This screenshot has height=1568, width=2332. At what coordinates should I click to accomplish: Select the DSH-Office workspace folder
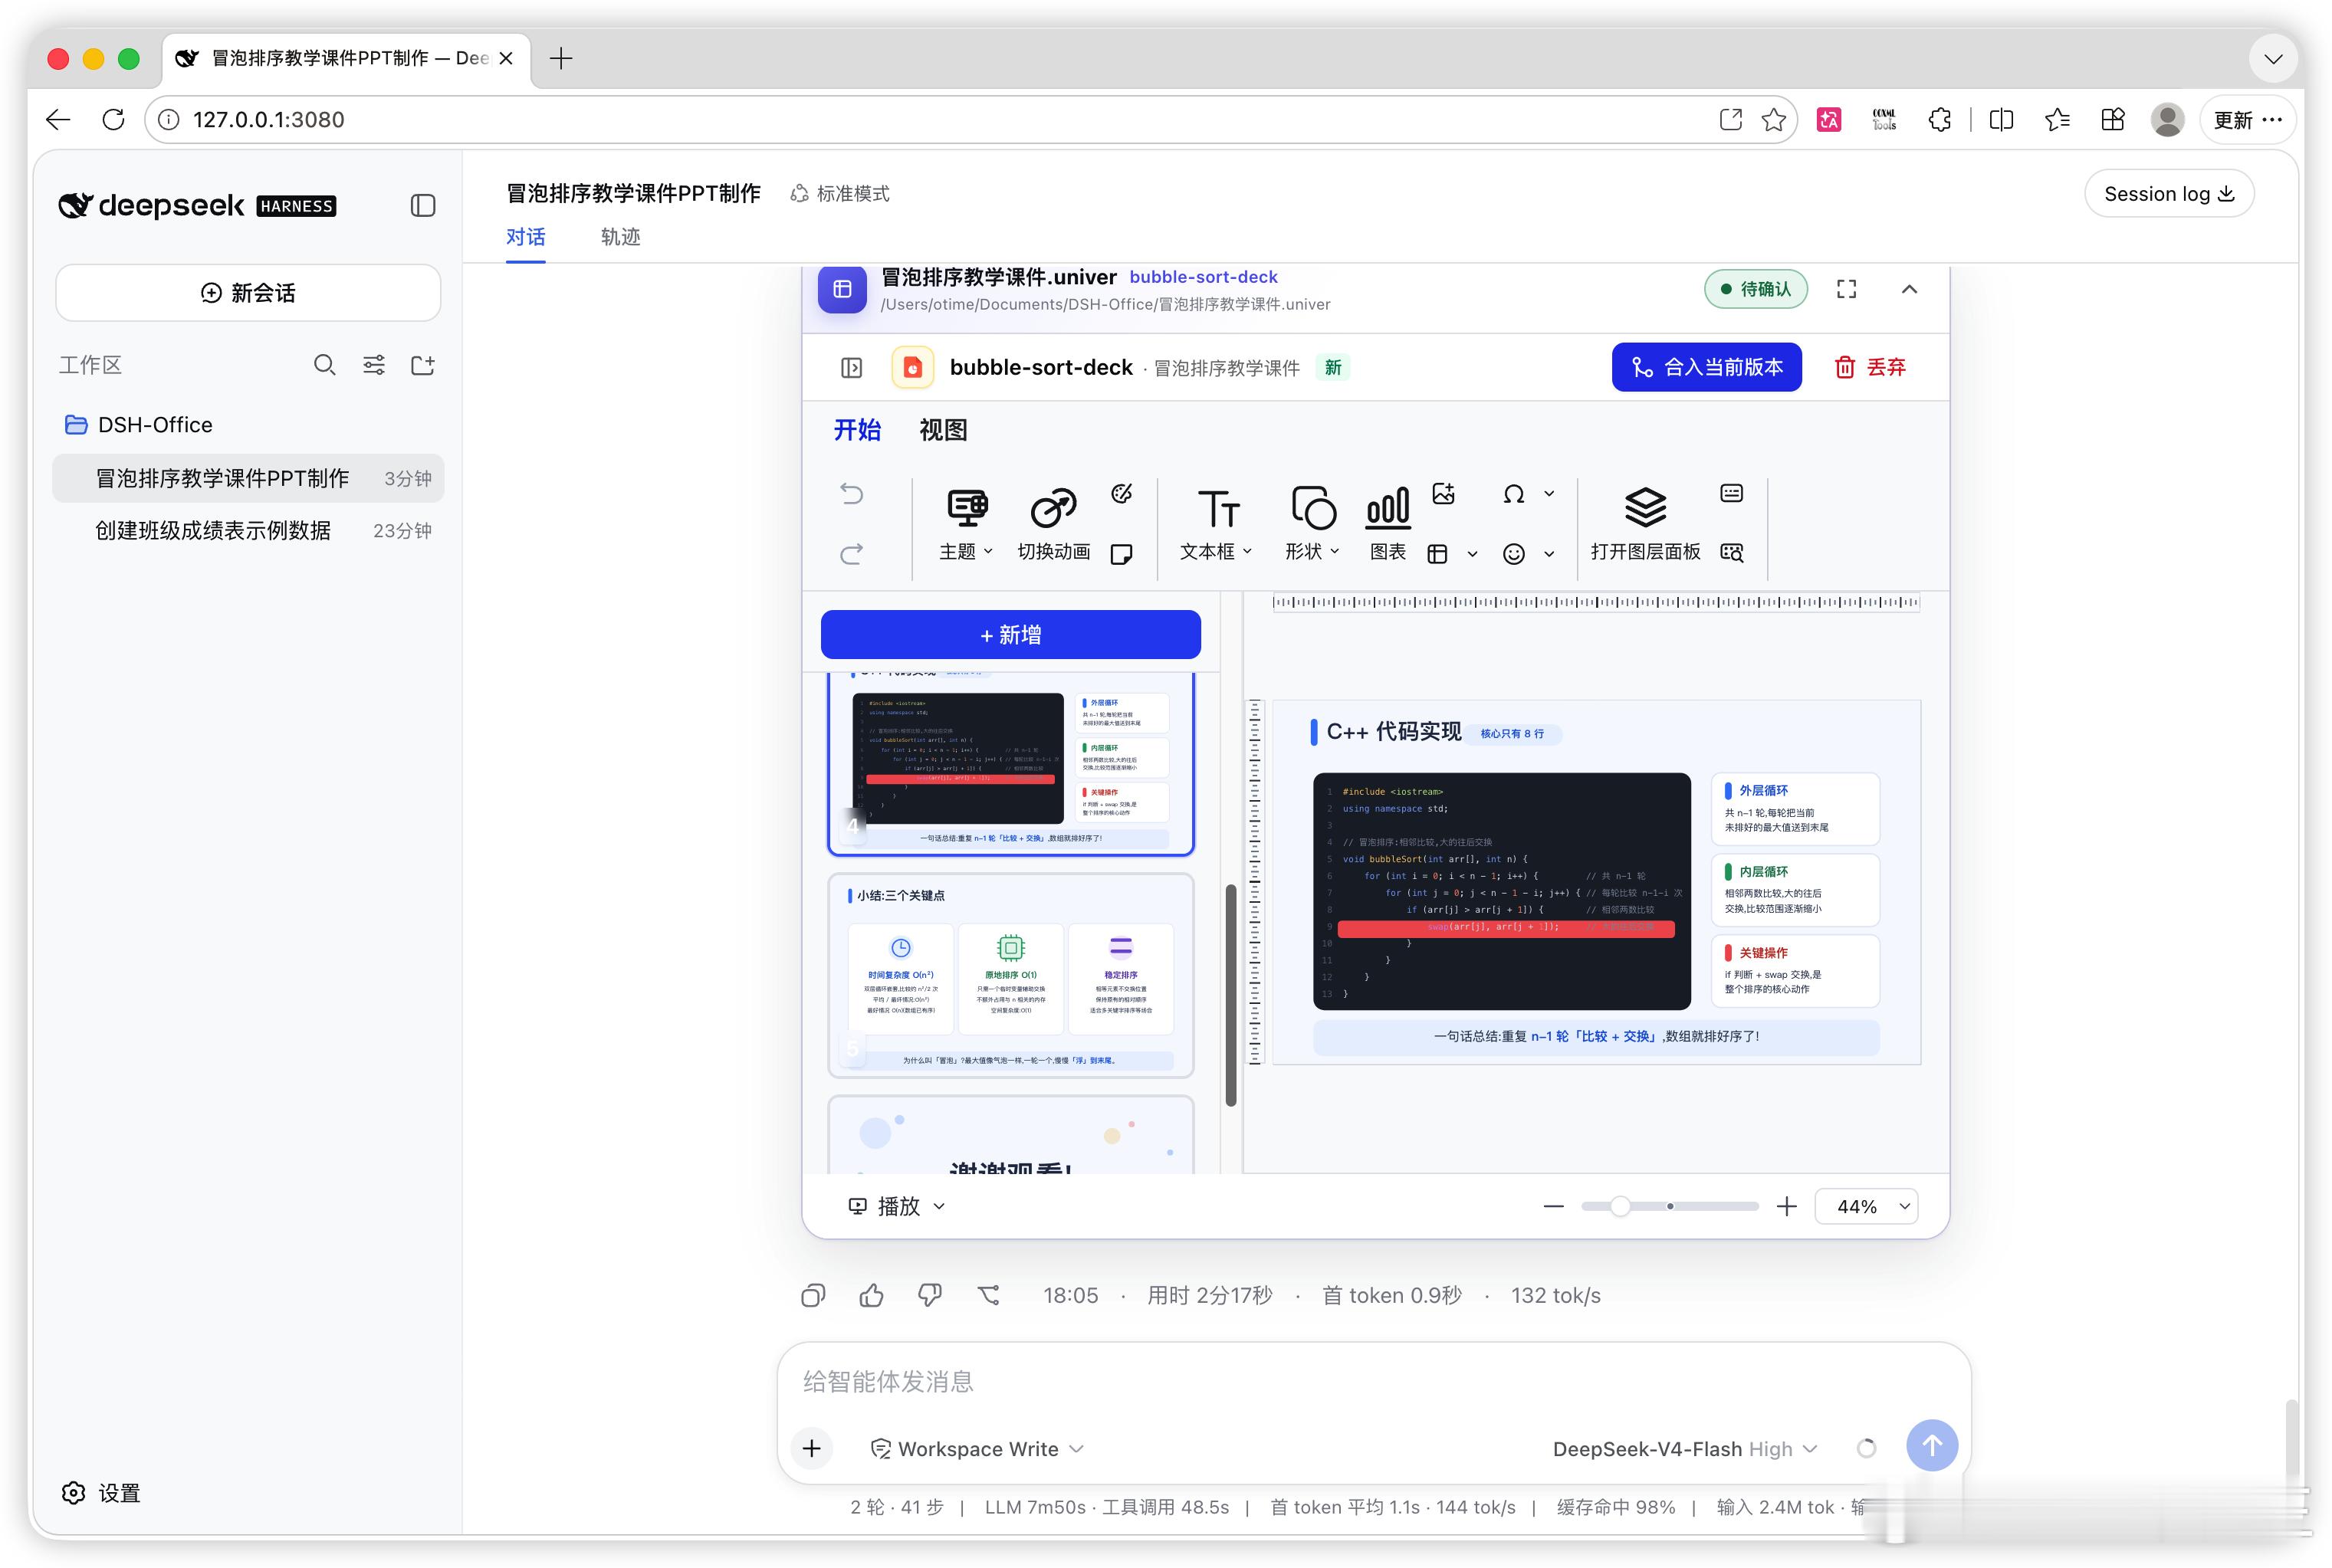(x=248, y=425)
